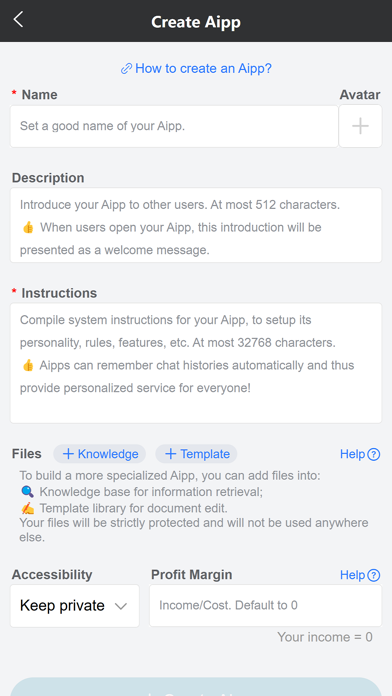This screenshot has height=696, width=392.
Task: Click the Create Aipp header title
Action: [196, 22]
